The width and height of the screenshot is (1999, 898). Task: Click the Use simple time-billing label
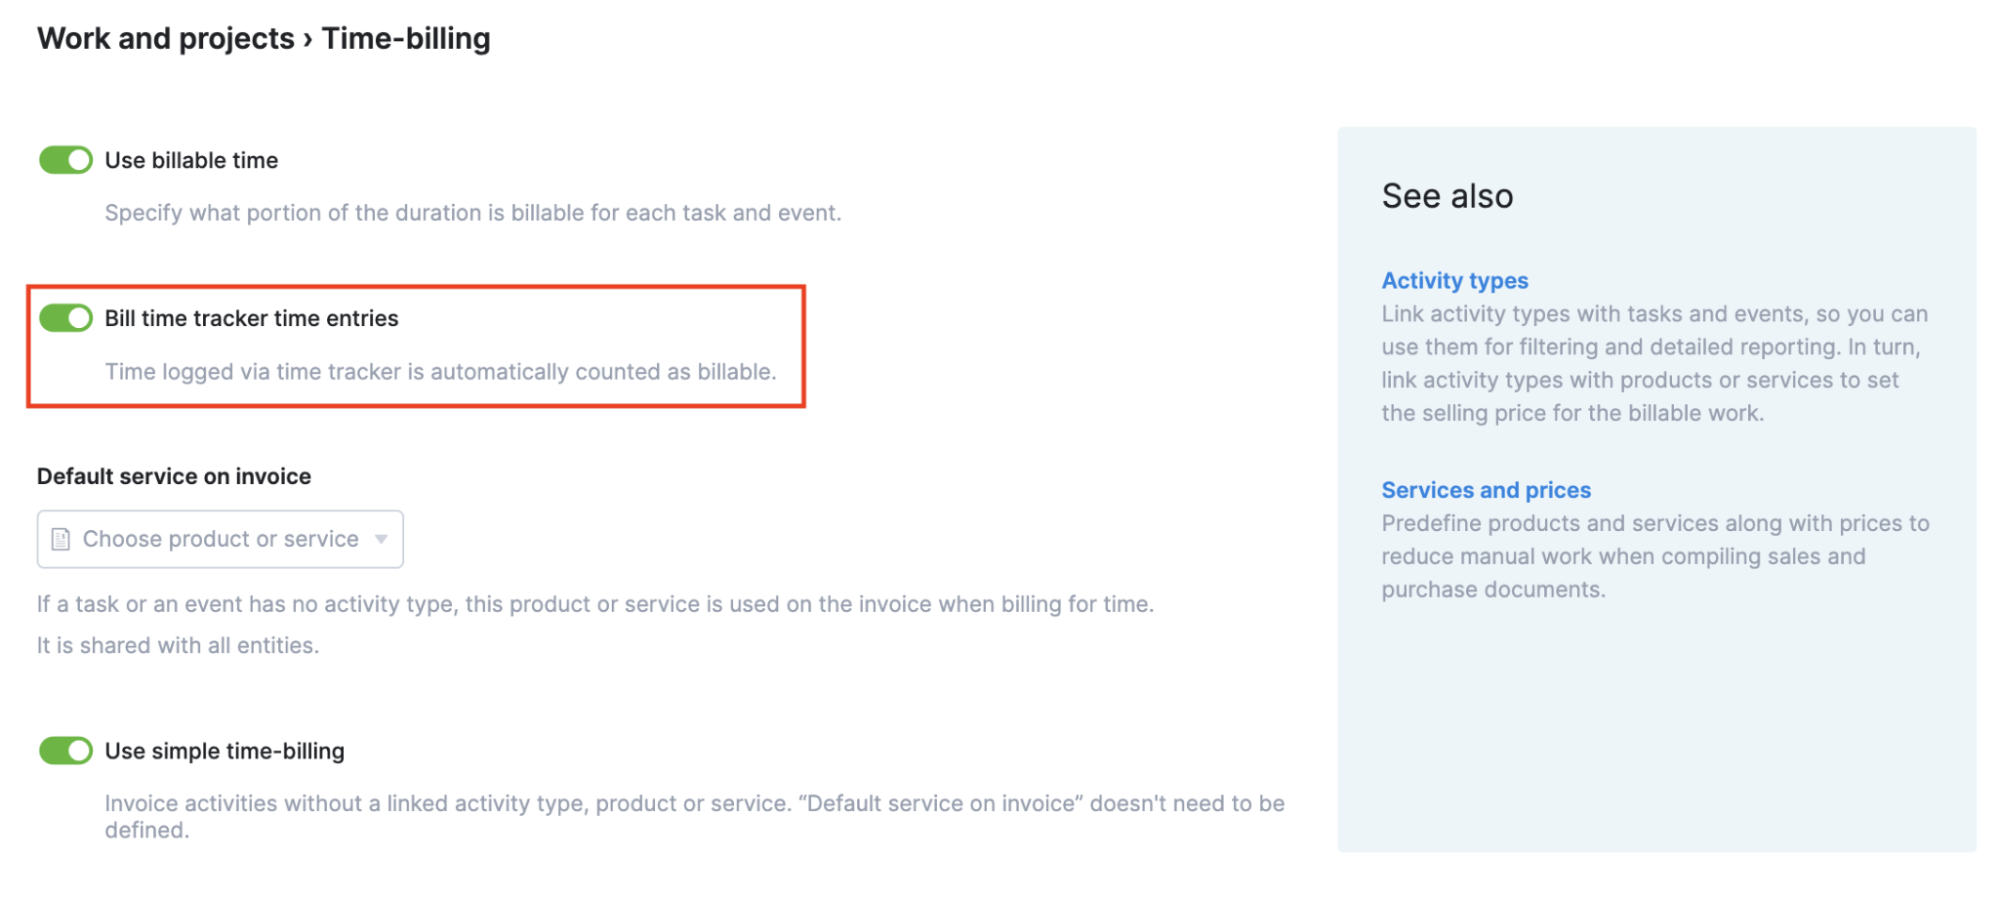(x=225, y=751)
